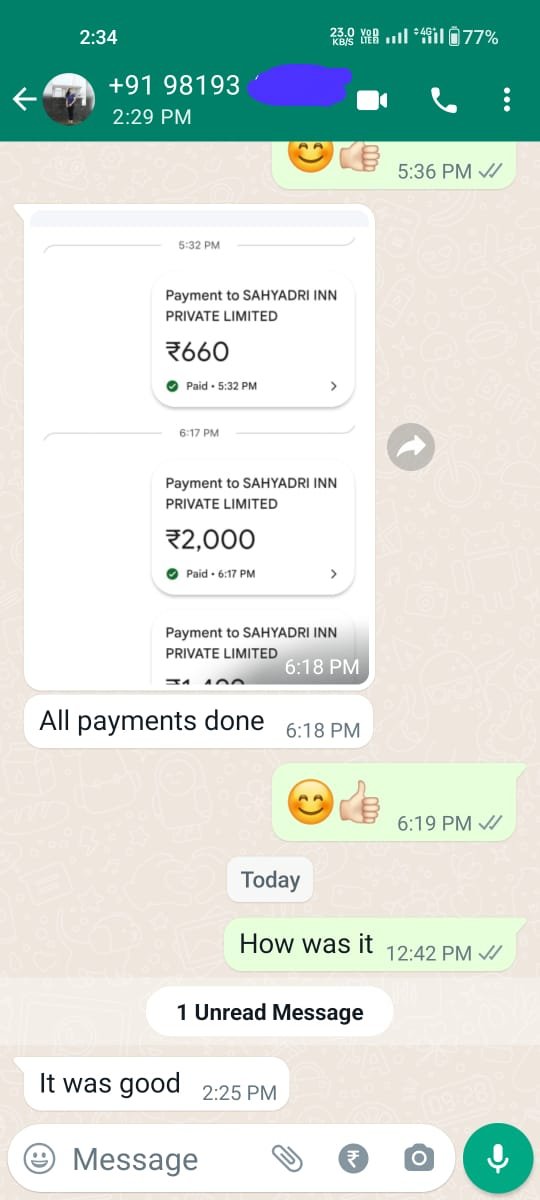Tap the Message text input field
The image size is (540, 1200).
pos(160,1159)
